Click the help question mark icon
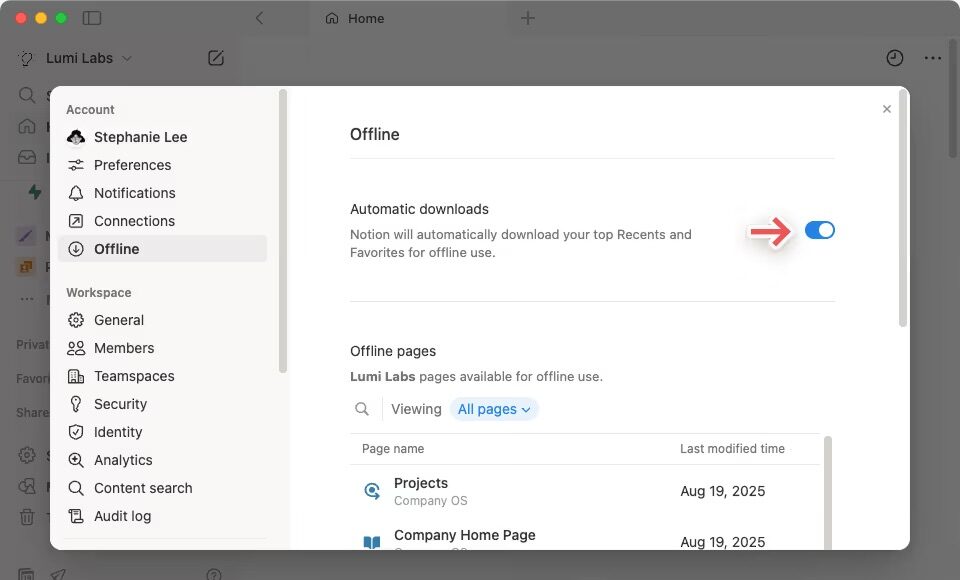Viewport: 960px width, 580px height. coord(214,574)
